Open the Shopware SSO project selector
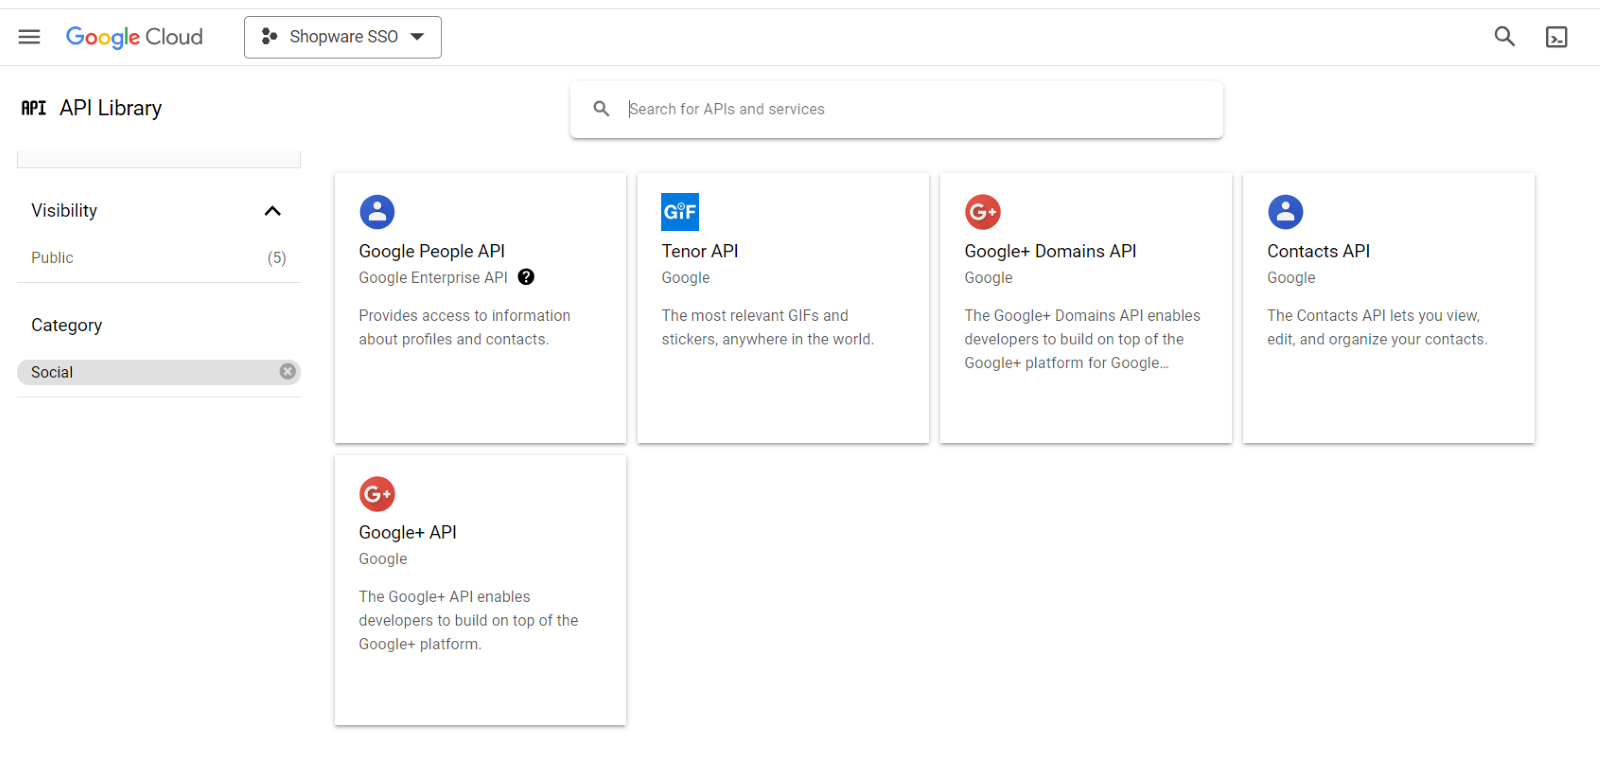This screenshot has height=765, width=1600. [343, 37]
